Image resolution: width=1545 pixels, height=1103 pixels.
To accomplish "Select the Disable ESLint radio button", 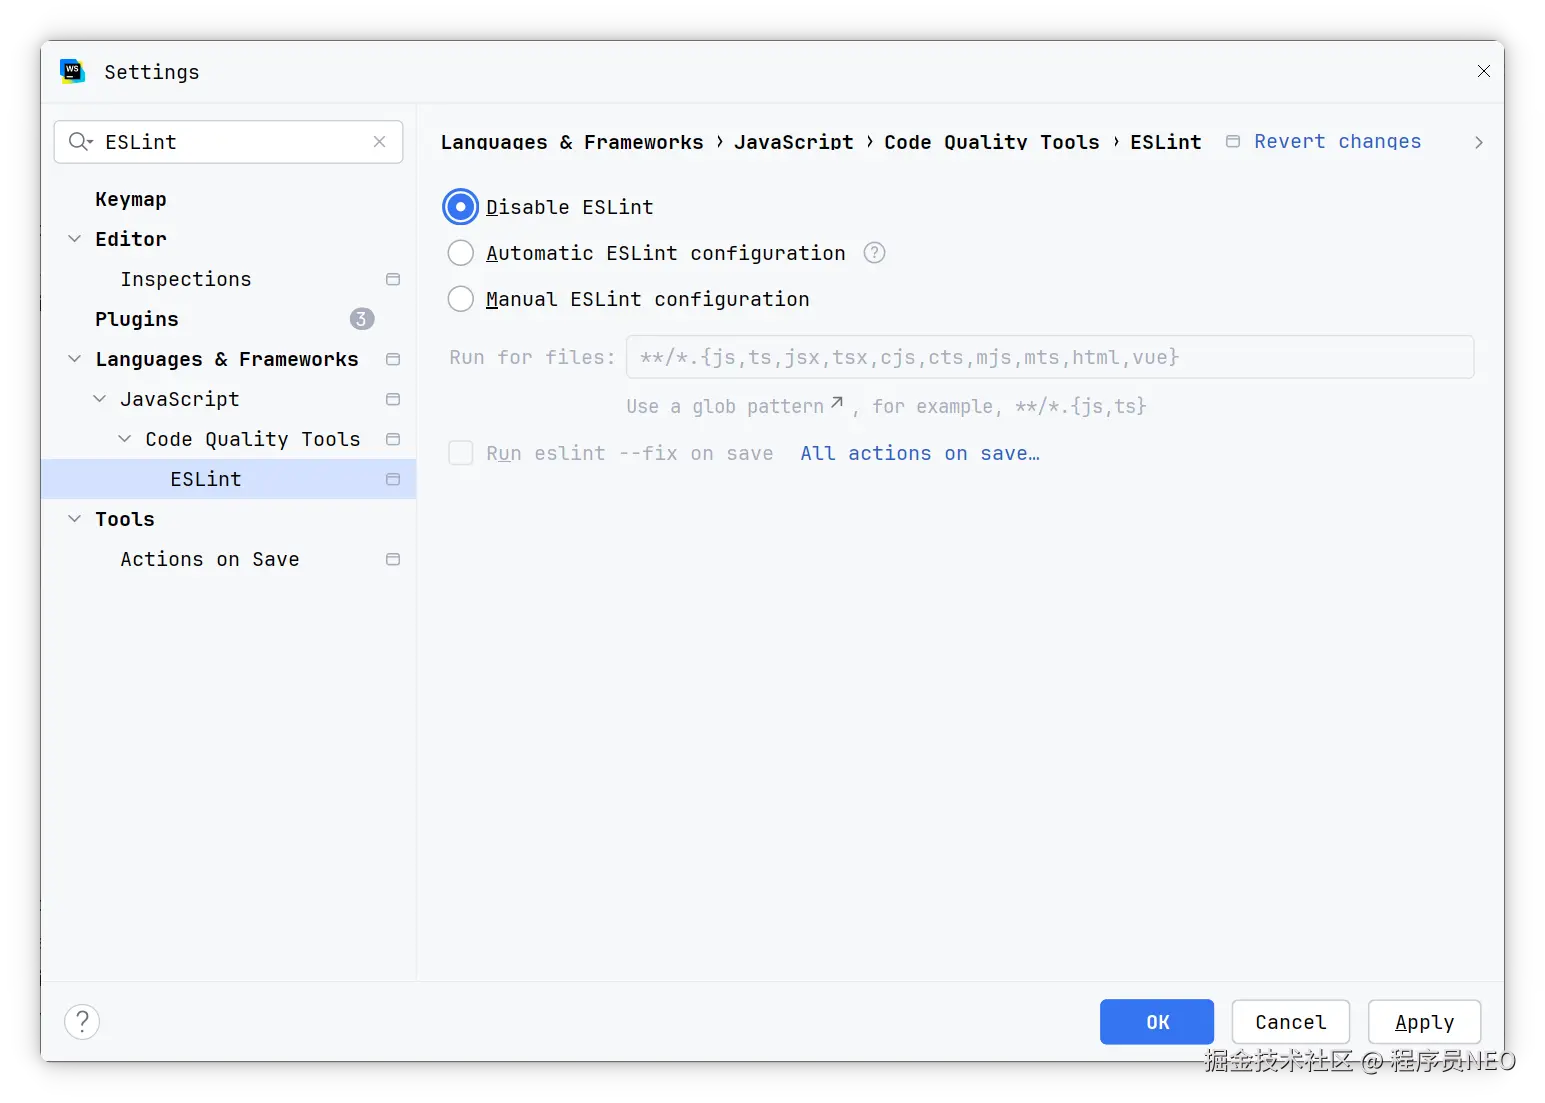I will point(460,207).
